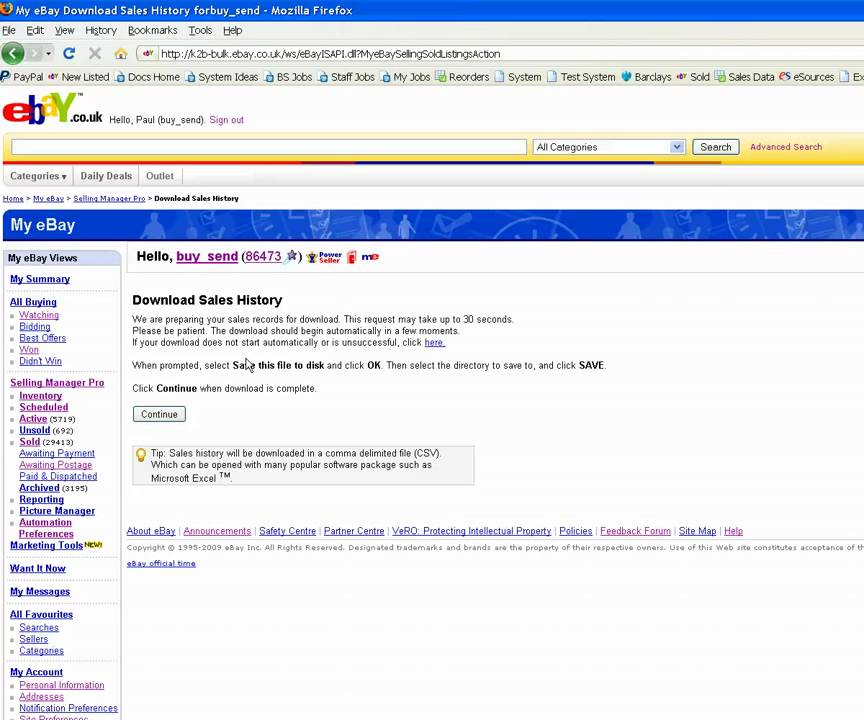The image size is (864, 720).
Task: Open the File menu
Action: pos(9,30)
